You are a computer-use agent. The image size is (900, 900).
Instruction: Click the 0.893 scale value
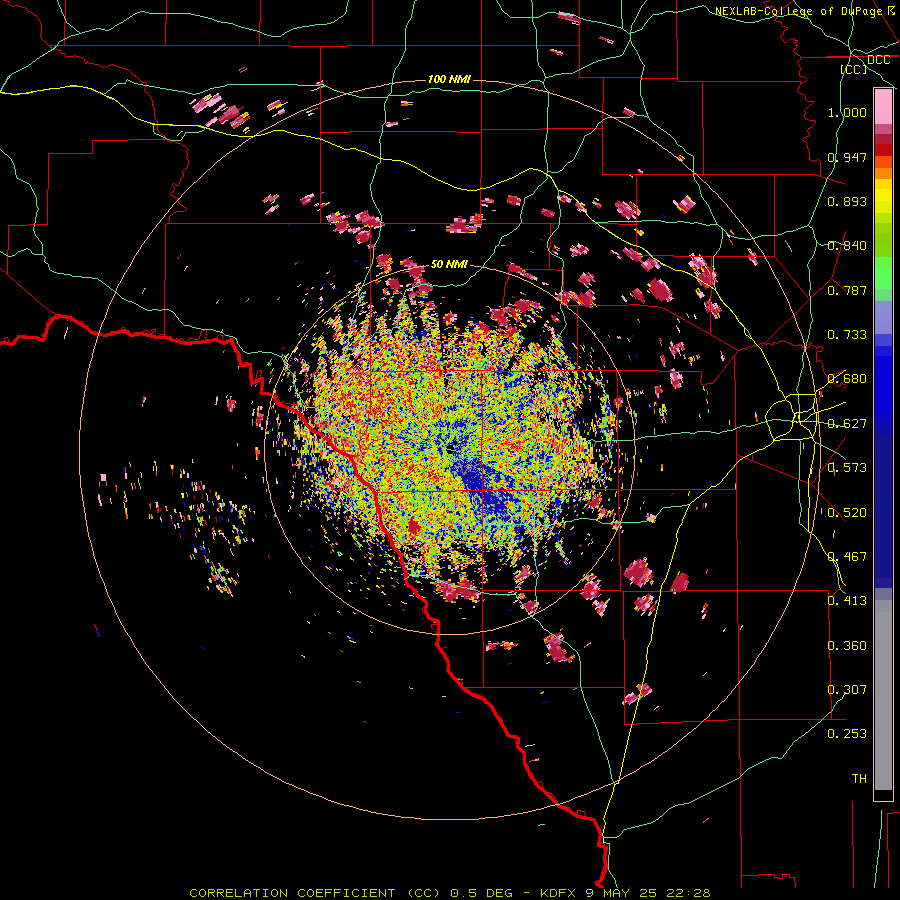point(847,201)
